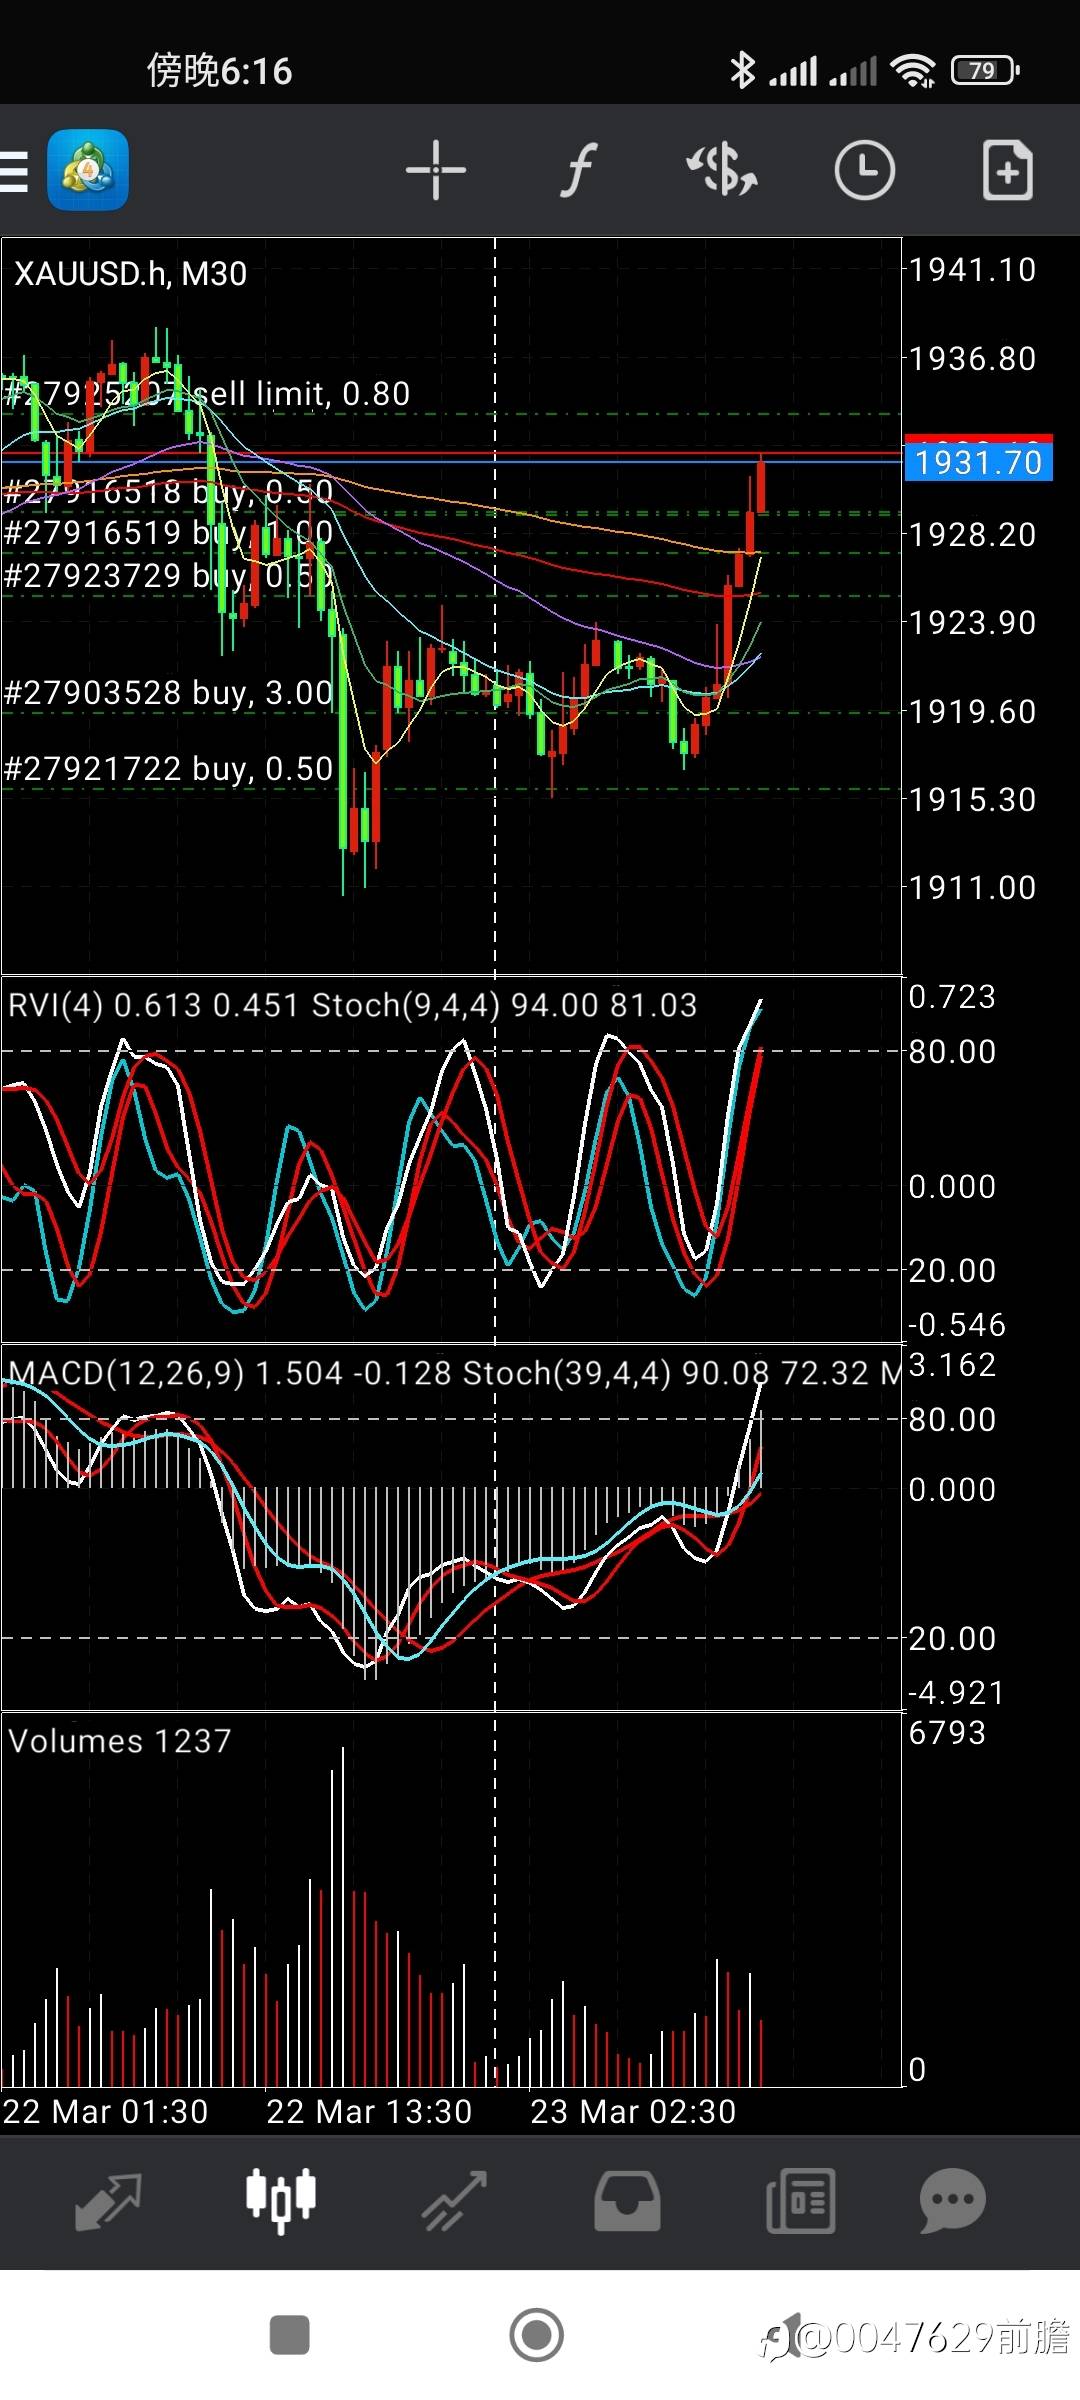Open the timeframe clock selector
Screen dimensions: 1080x2400
(x=864, y=170)
